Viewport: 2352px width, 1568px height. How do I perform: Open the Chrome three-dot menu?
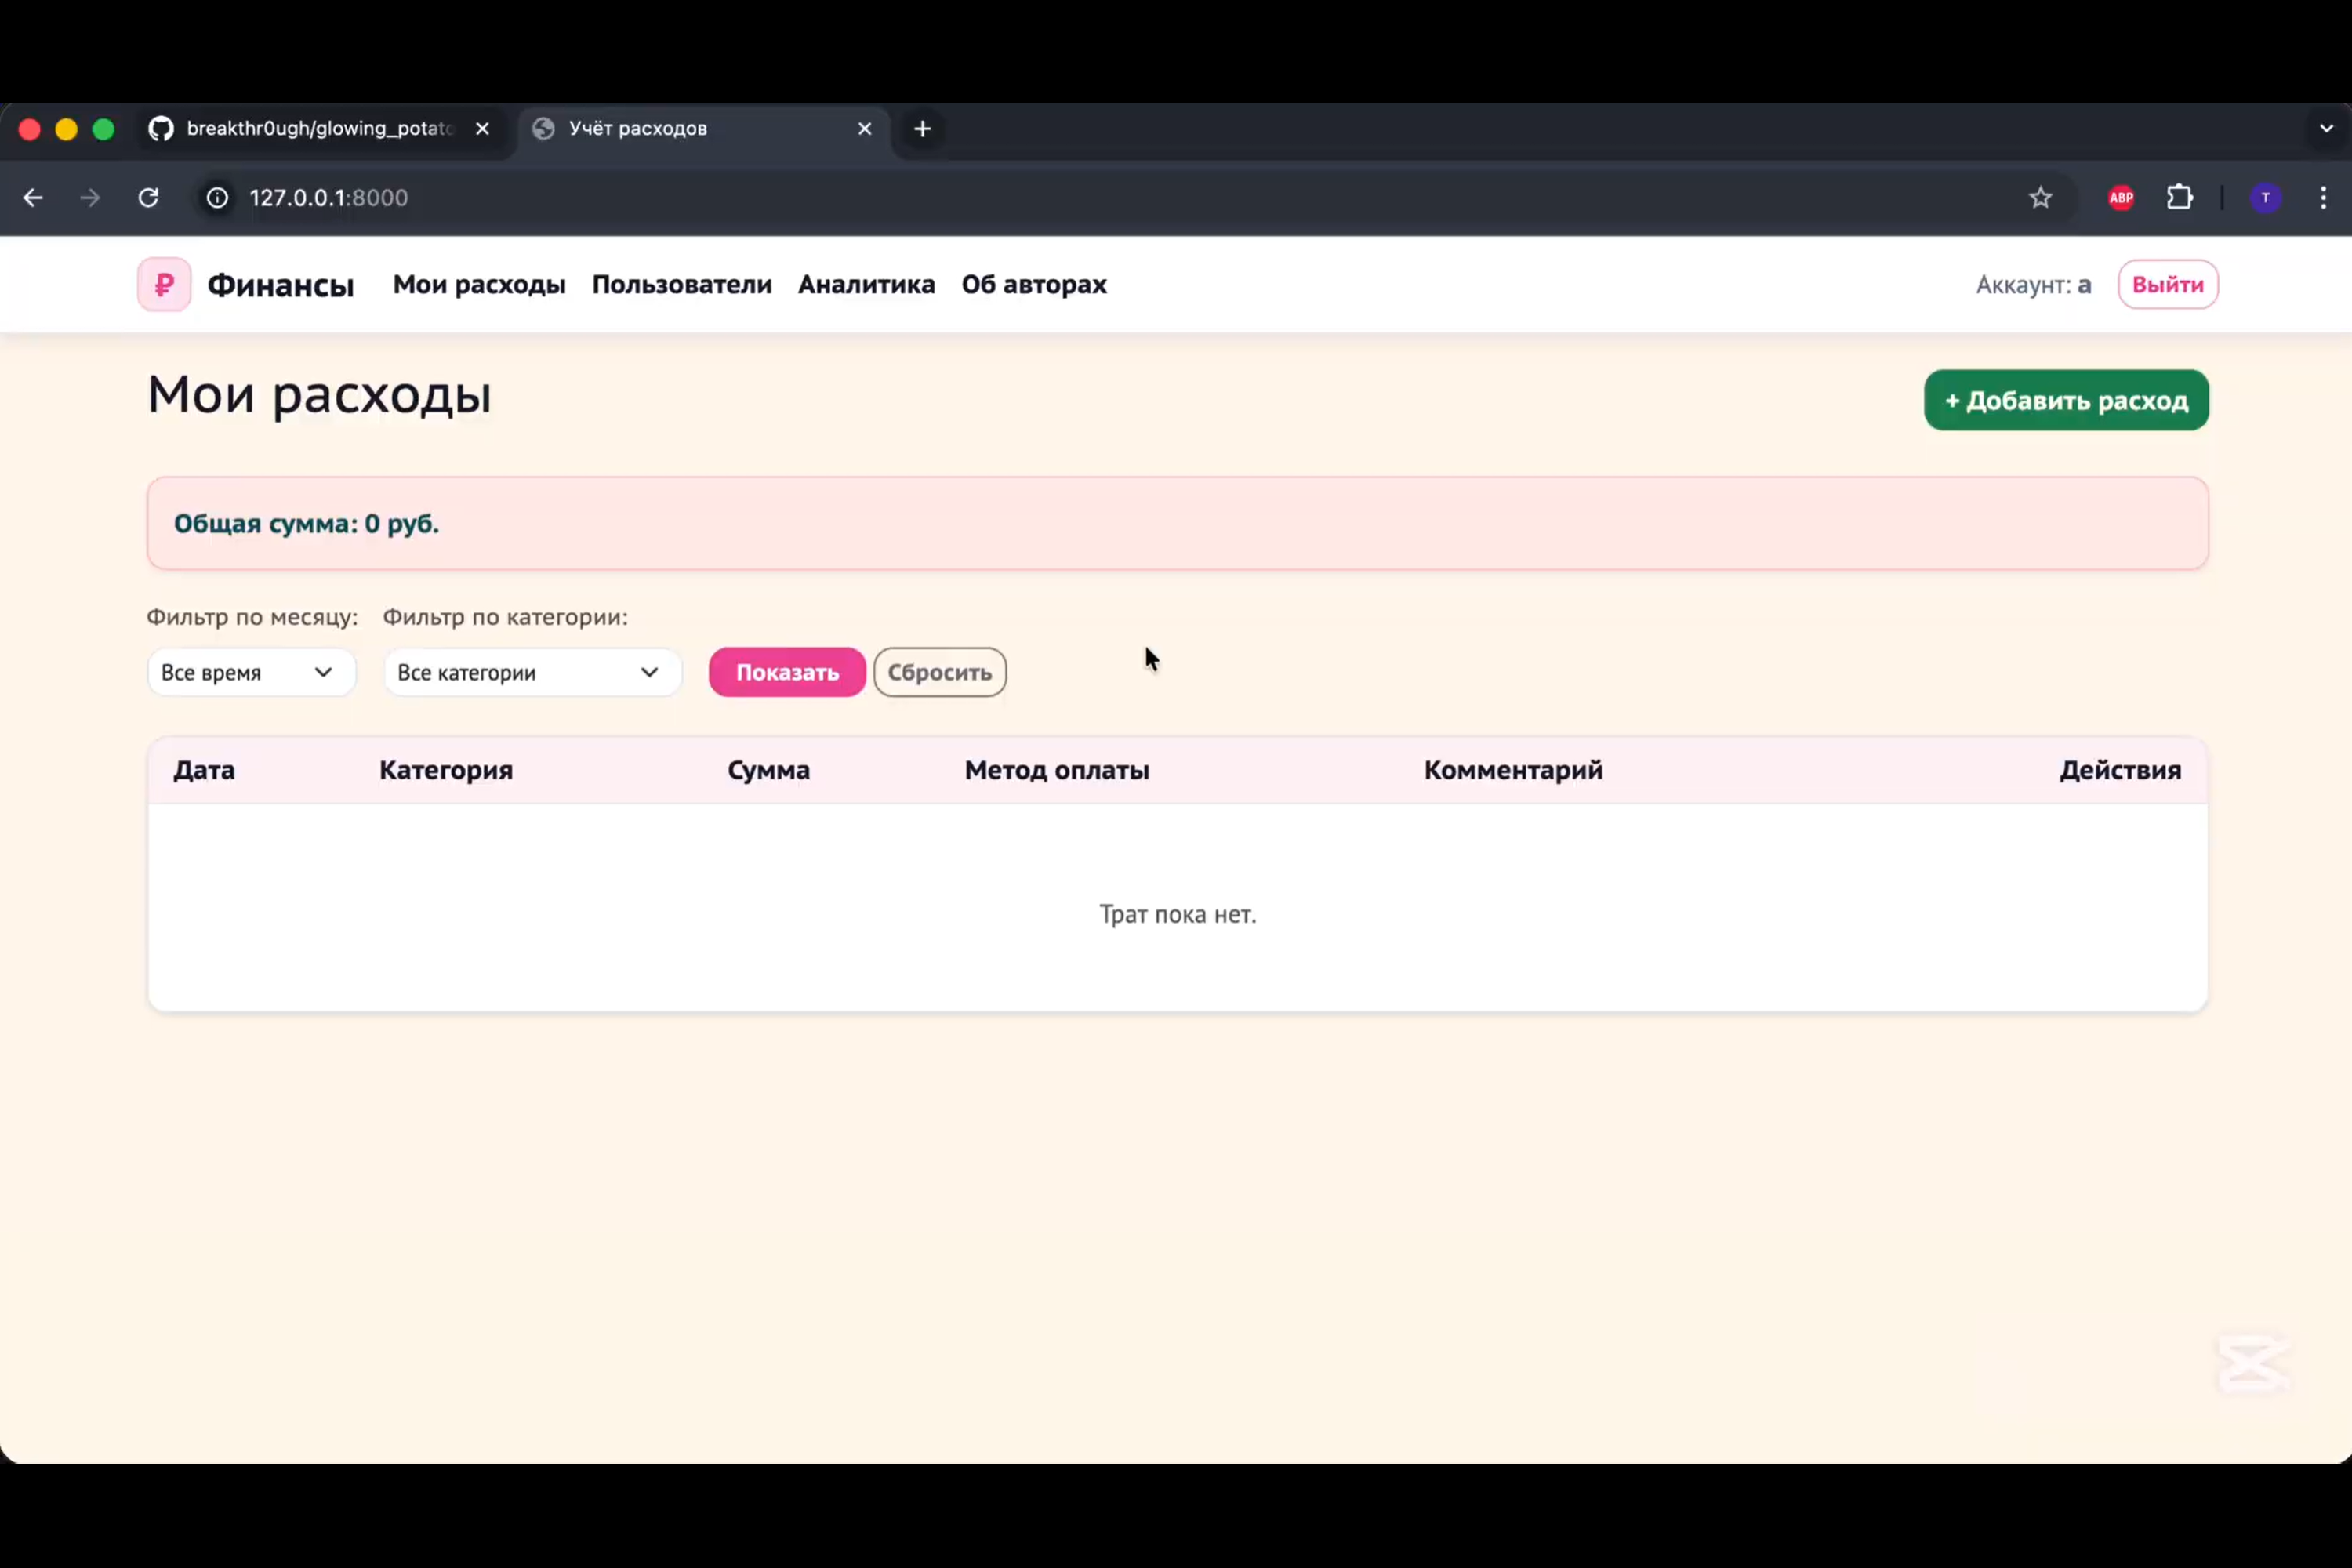2322,198
